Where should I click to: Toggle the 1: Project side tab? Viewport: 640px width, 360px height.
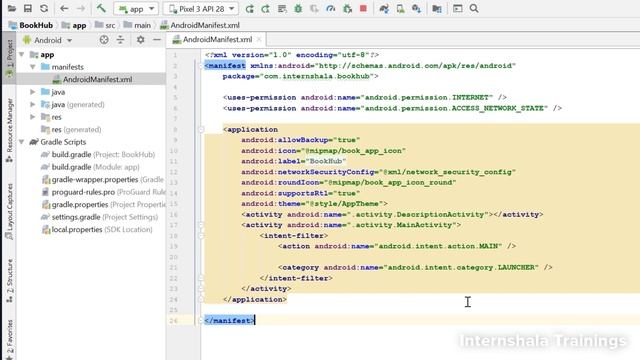(x=9, y=58)
